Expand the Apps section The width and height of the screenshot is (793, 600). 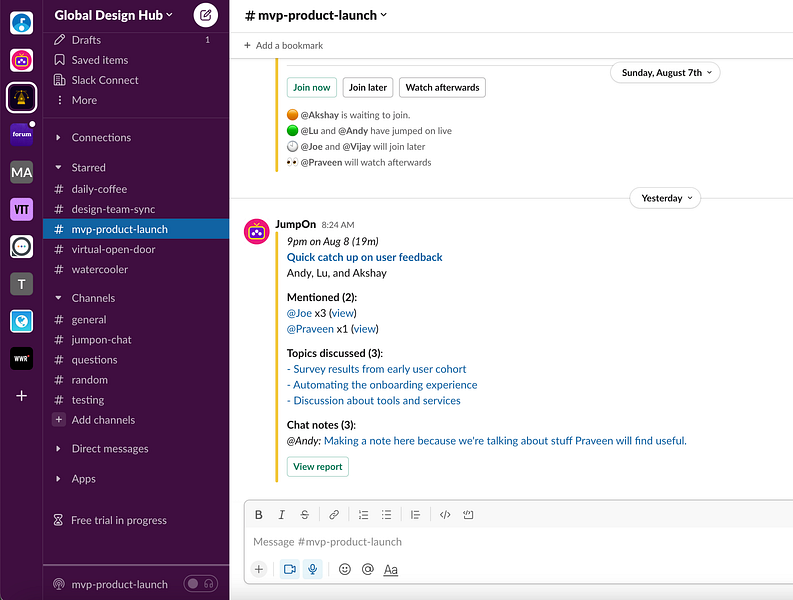58,479
